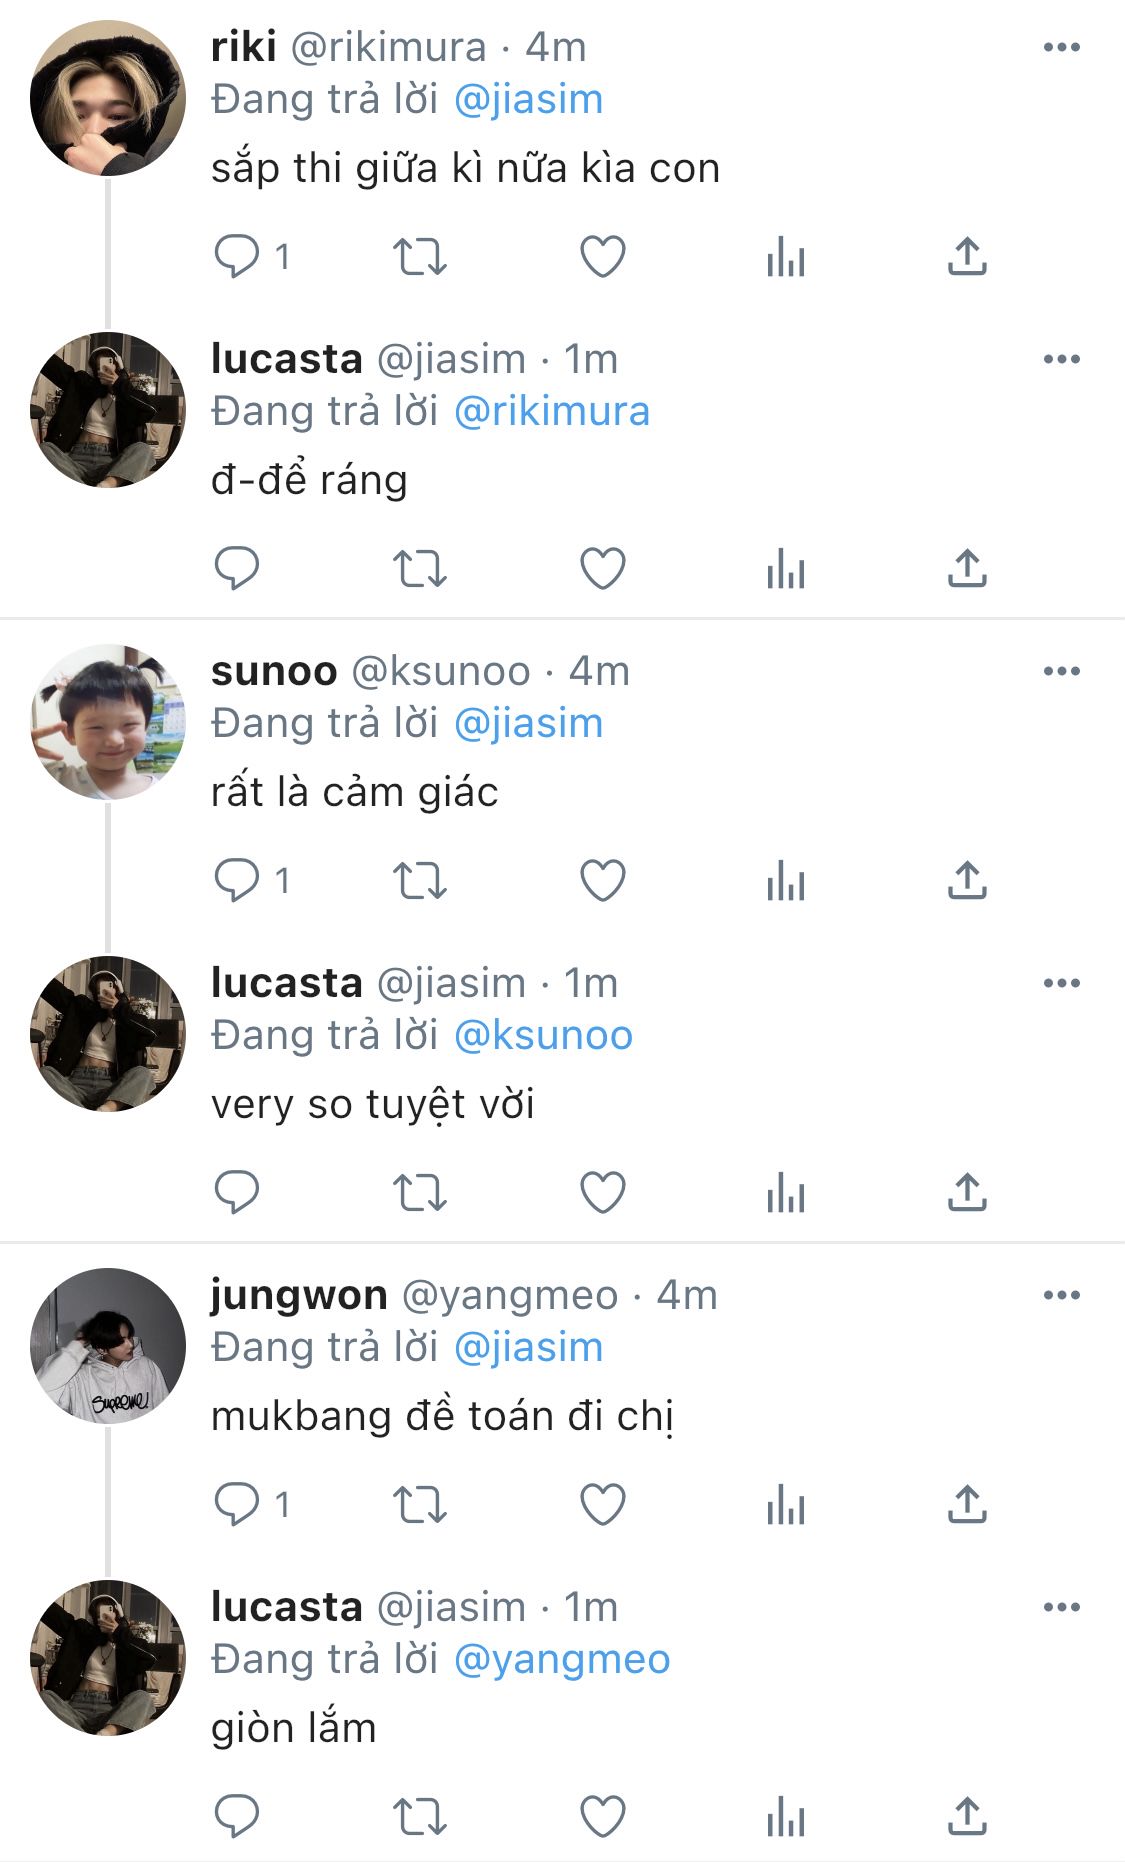Viewport: 1125px width, 1862px height.
Task: Retweet lucasta's 'giòn lắm' reply
Action: pos(419,1816)
